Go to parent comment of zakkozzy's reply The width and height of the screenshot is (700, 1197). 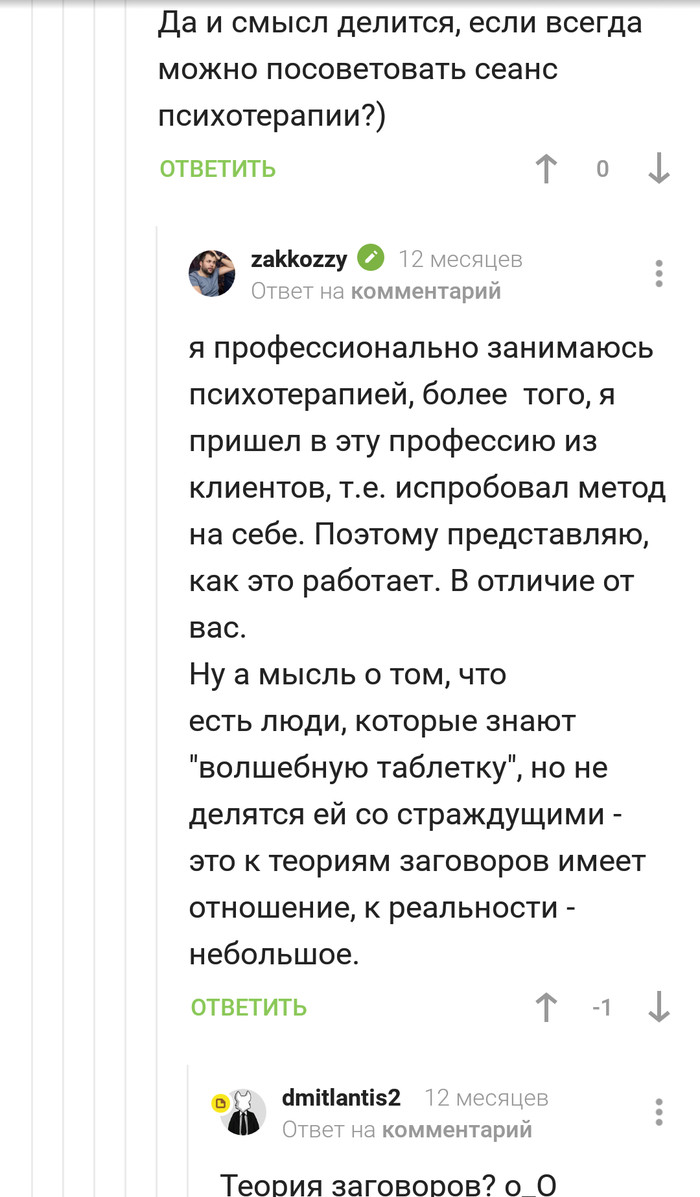point(426,291)
